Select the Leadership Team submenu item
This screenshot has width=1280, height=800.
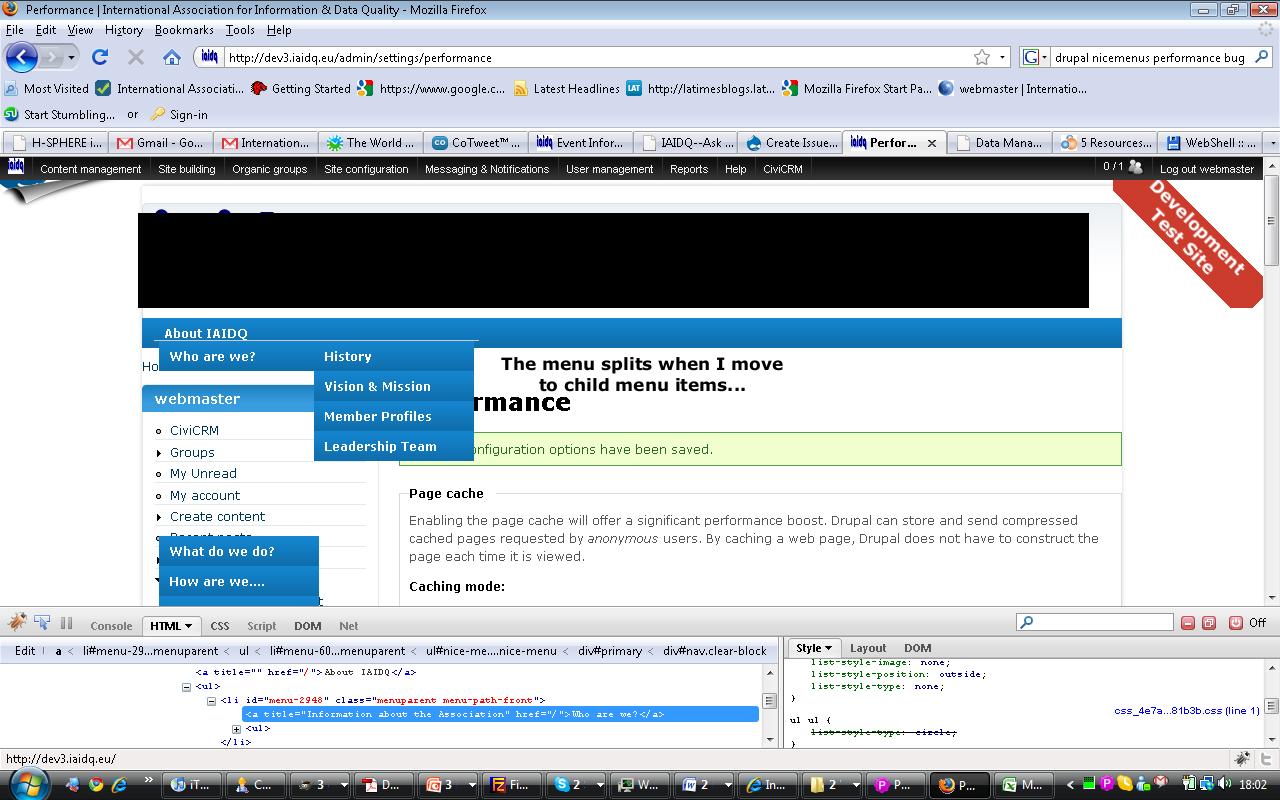394,446
